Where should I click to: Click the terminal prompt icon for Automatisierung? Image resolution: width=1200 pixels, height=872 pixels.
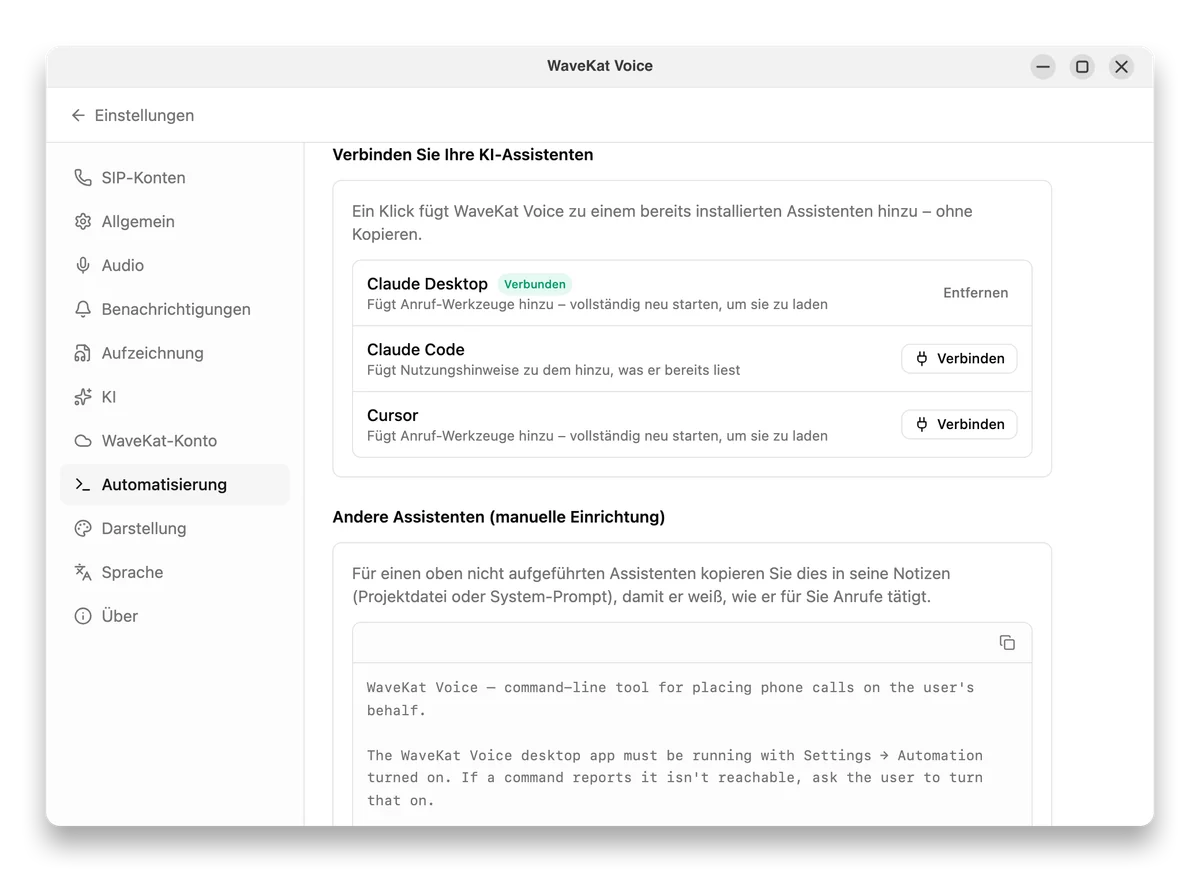pos(83,485)
